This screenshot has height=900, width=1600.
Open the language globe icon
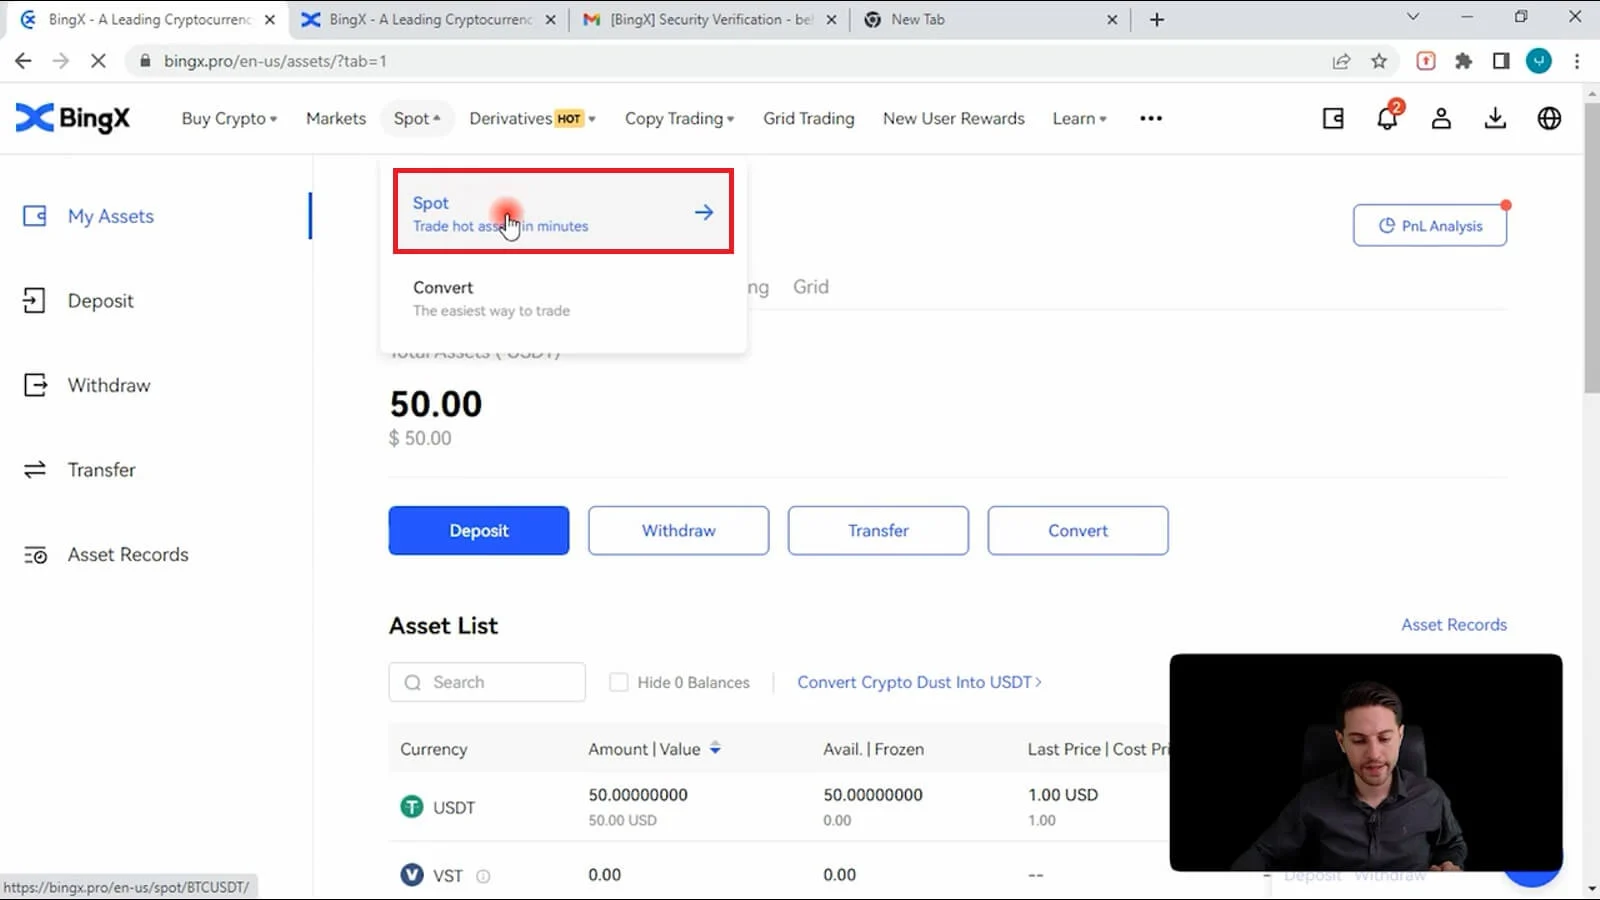pyautogui.click(x=1549, y=118)
